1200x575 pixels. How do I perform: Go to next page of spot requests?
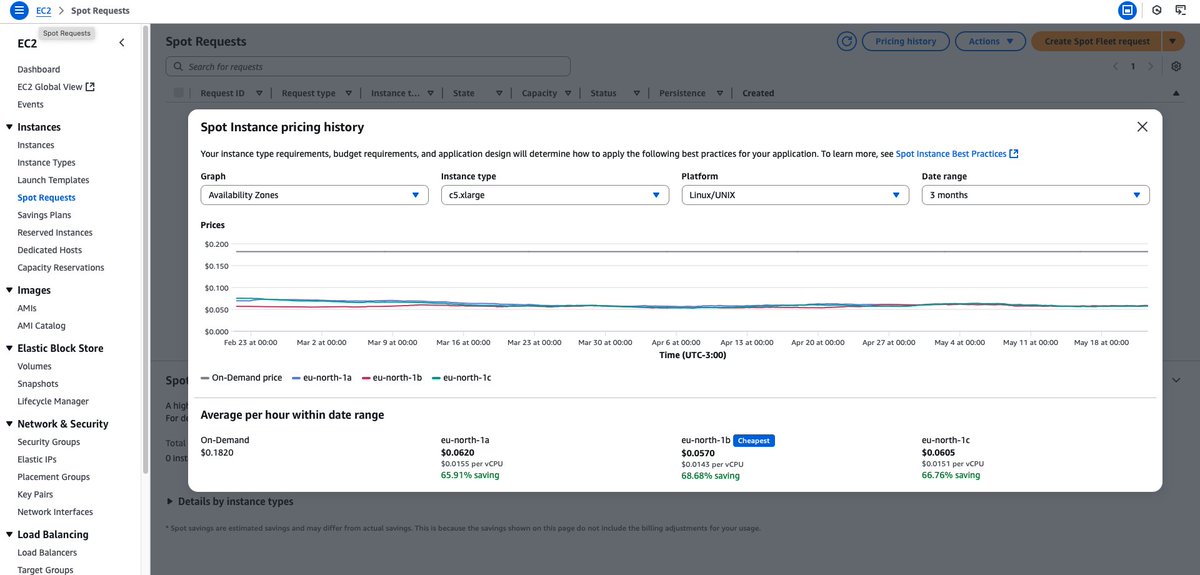coord(1151,66)
